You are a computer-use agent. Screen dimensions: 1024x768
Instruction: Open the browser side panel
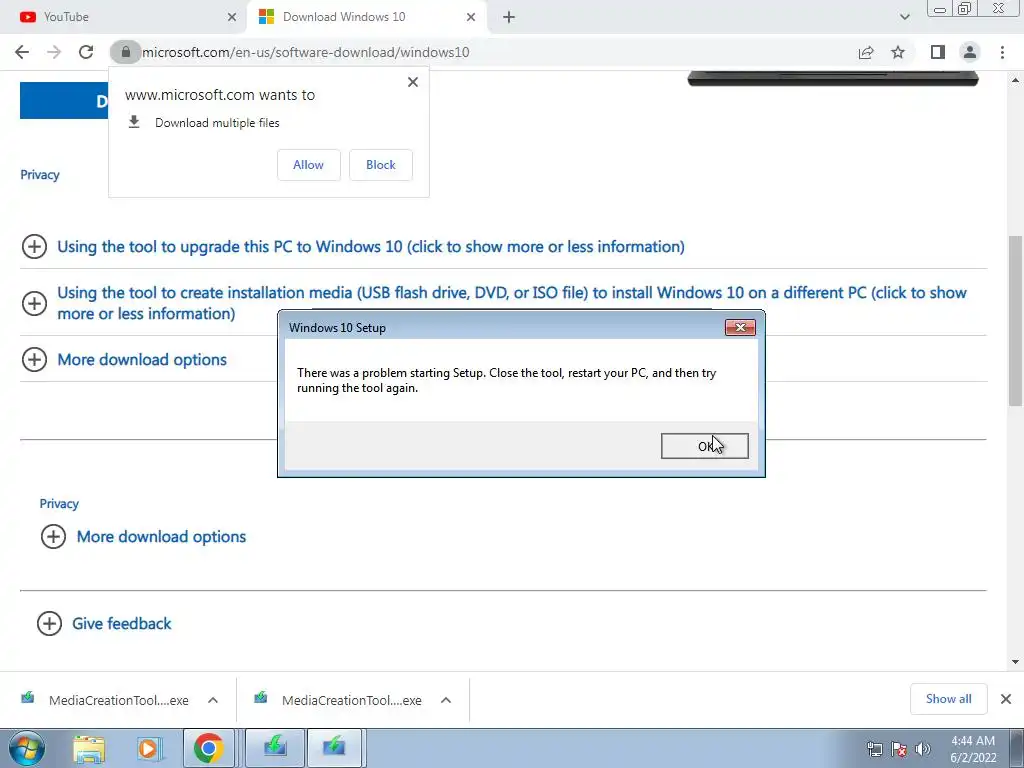pos(938,52)
